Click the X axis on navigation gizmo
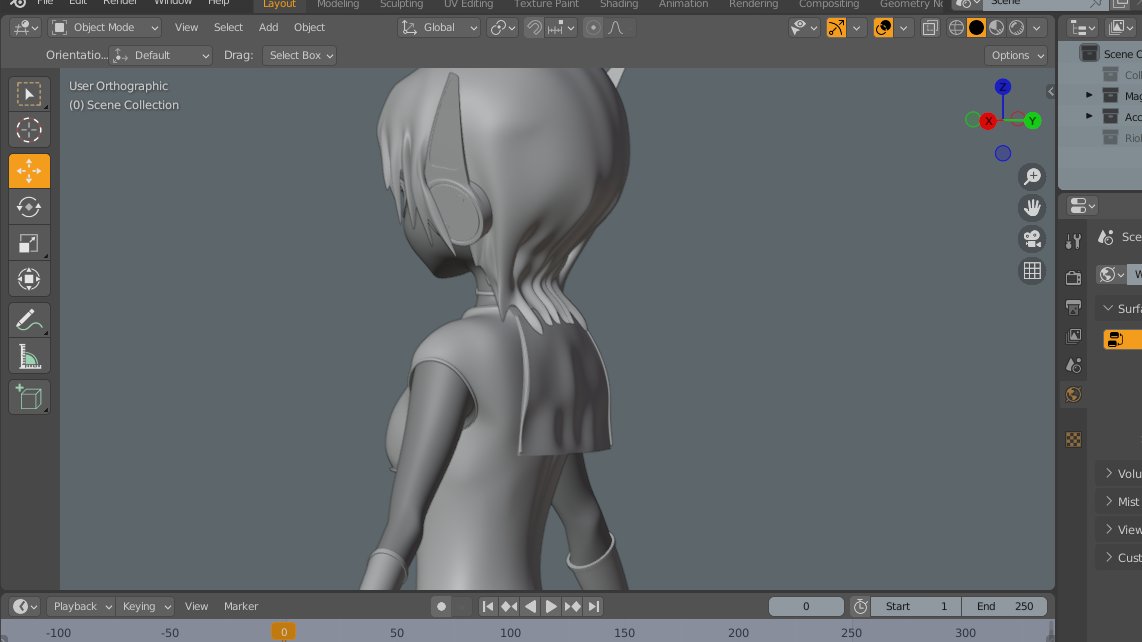1142x642 pixels. pos(988,121)
